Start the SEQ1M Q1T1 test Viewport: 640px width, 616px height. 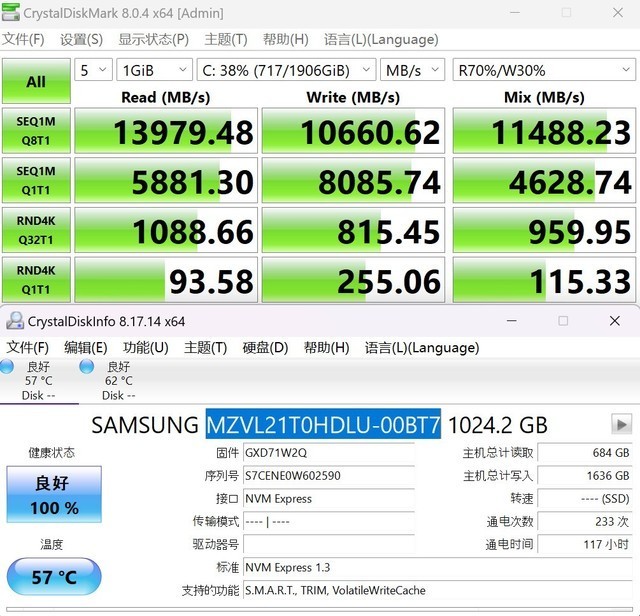pos(36,180)
